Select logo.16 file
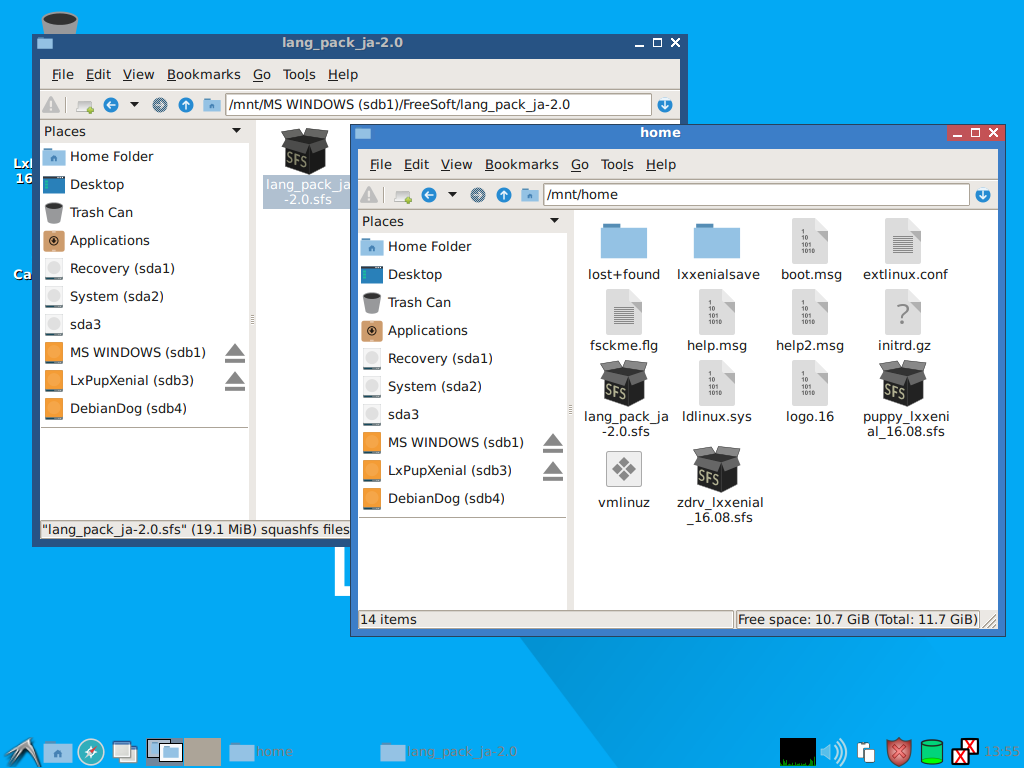The height and width of the screenshot is (768, 1024). point(810,392)
